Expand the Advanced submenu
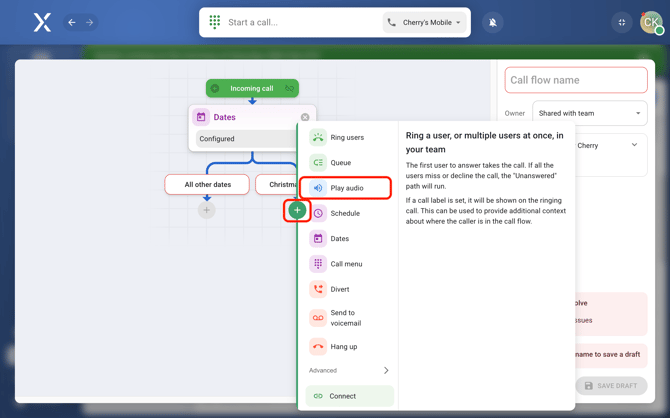Image resolution: width=670 pixels, height=418 pixels. click(x=349, y=370)
